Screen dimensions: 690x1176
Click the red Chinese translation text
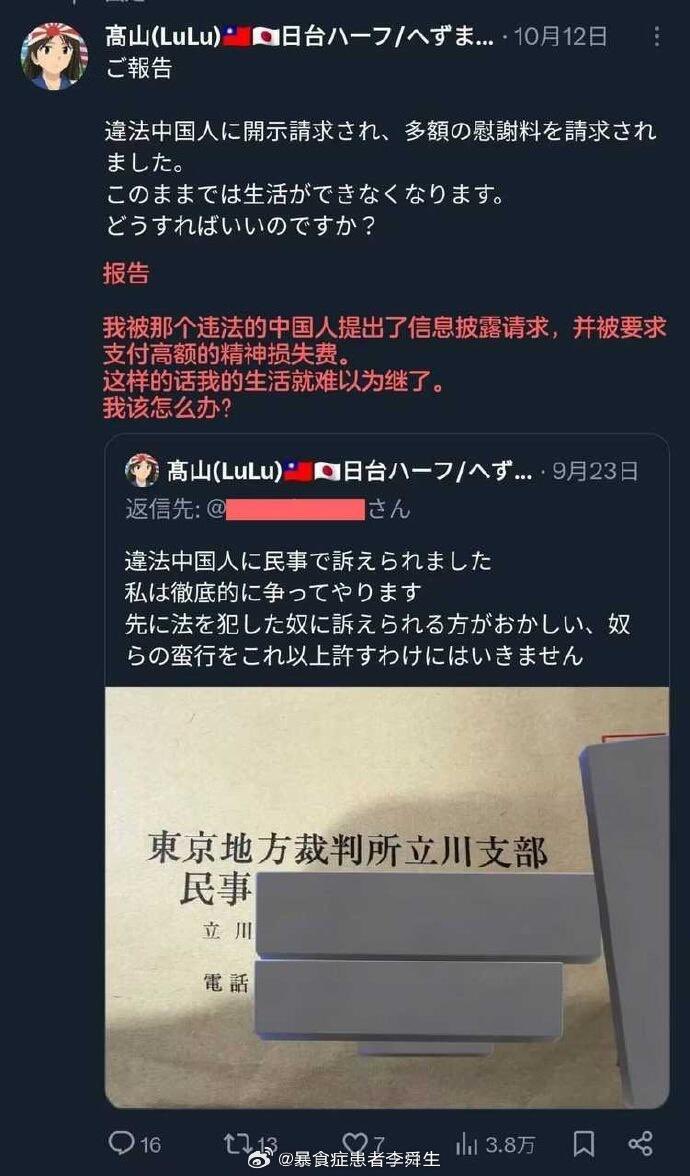coord(385,369)
